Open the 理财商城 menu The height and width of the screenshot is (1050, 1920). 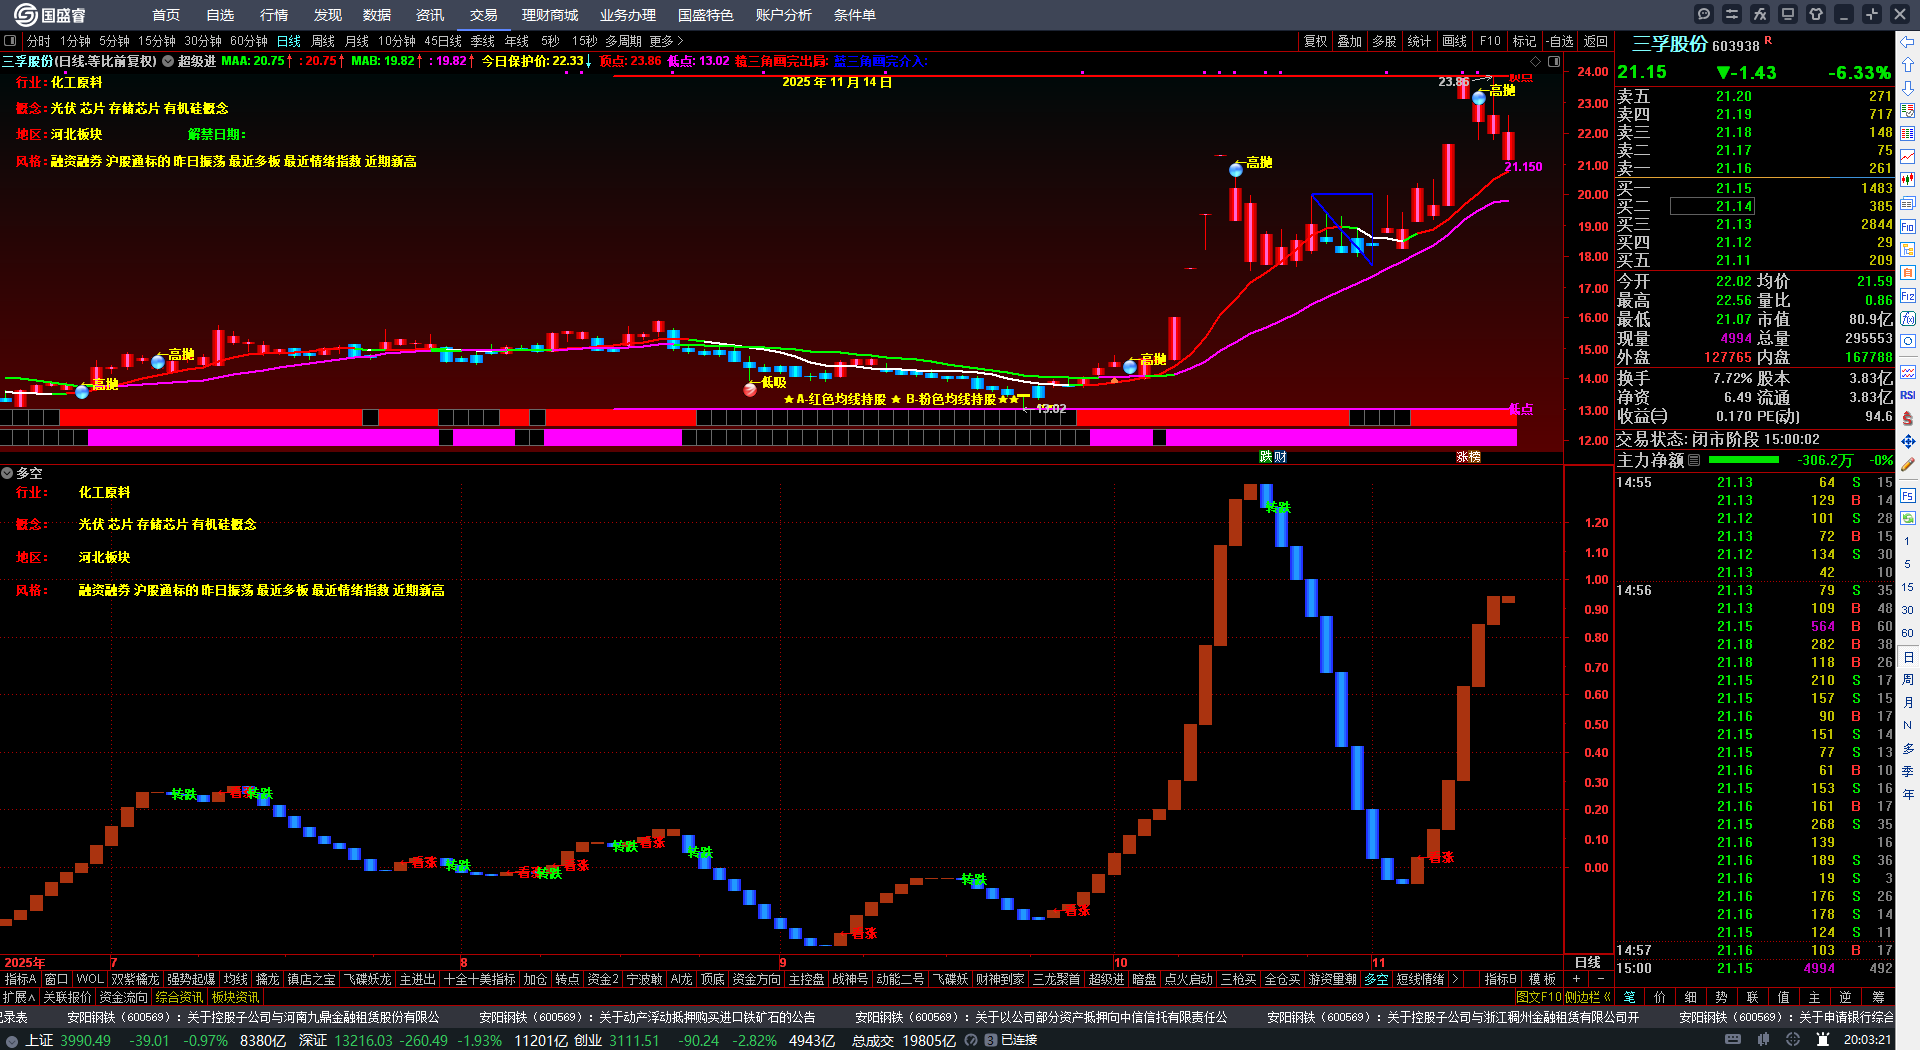click(550, 15)
